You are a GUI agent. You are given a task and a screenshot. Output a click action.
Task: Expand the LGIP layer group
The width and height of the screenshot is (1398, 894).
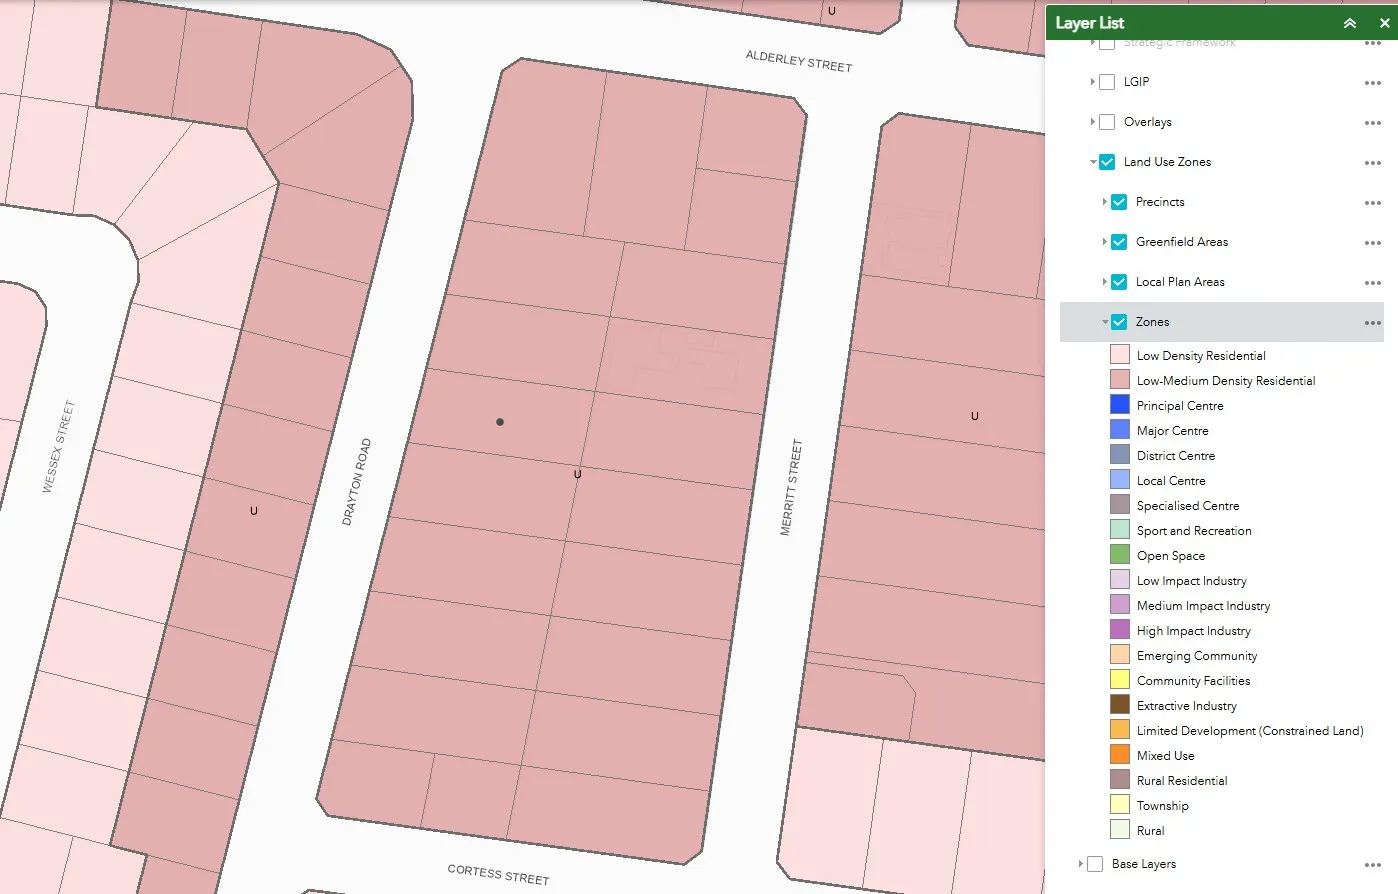click(1092, 82)
